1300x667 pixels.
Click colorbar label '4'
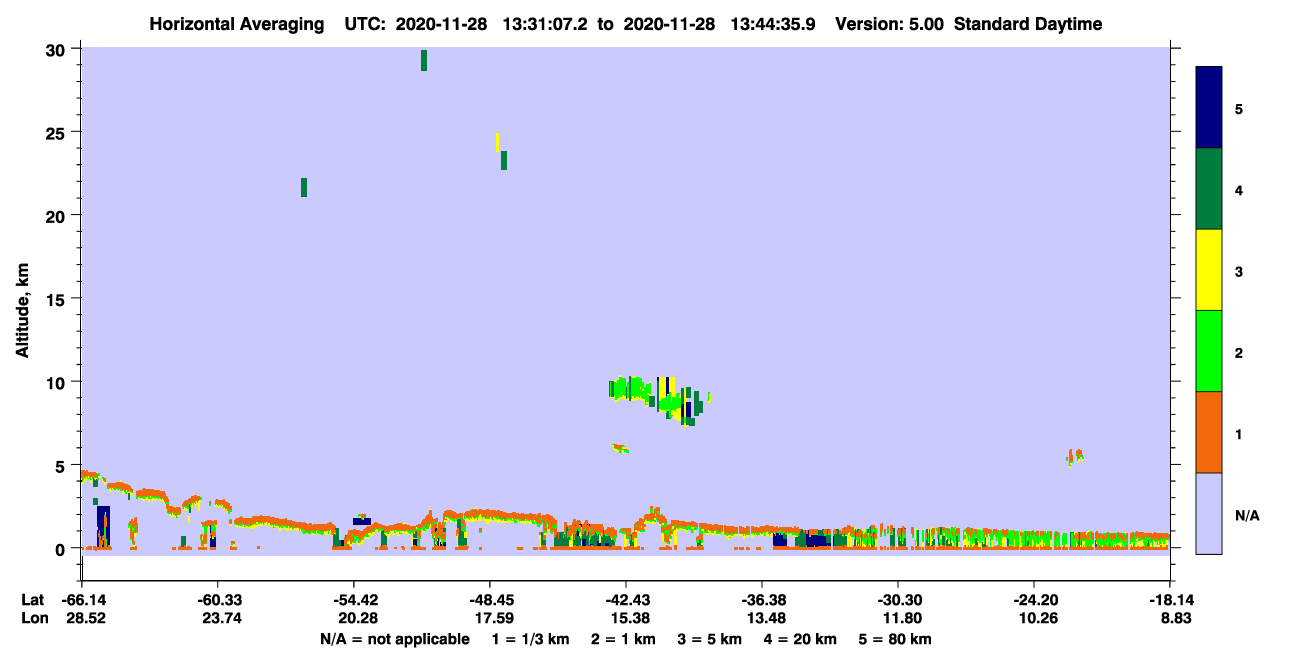point(1239,189)
